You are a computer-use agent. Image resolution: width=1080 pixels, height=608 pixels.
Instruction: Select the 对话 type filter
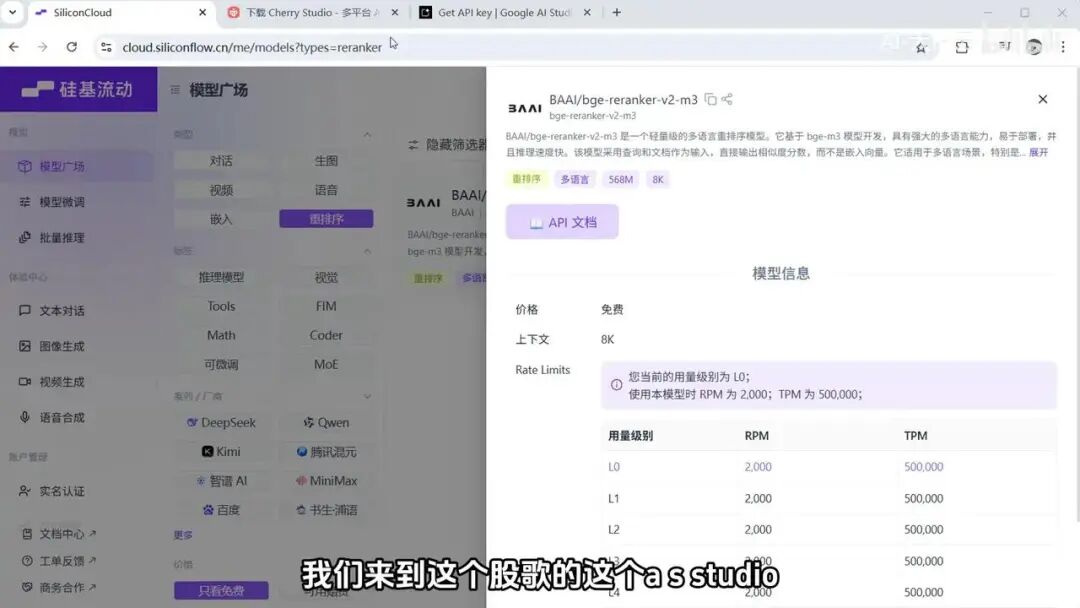coord(221,160)
